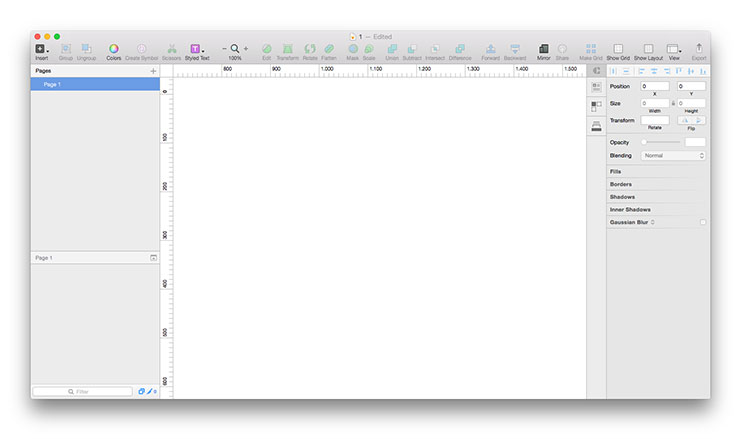
Task: Click the Share toolbar icon
Action: (562, 49)
